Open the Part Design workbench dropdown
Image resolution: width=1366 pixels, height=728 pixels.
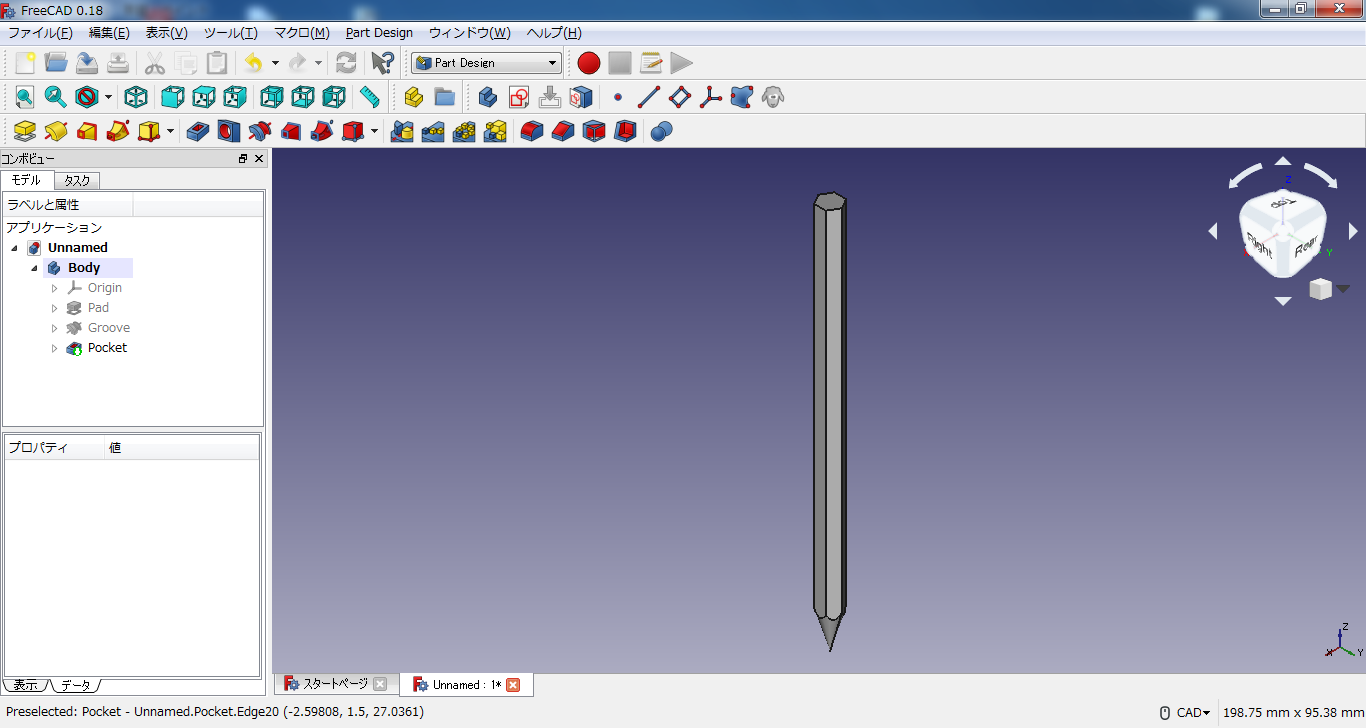(x=486, y=63)
